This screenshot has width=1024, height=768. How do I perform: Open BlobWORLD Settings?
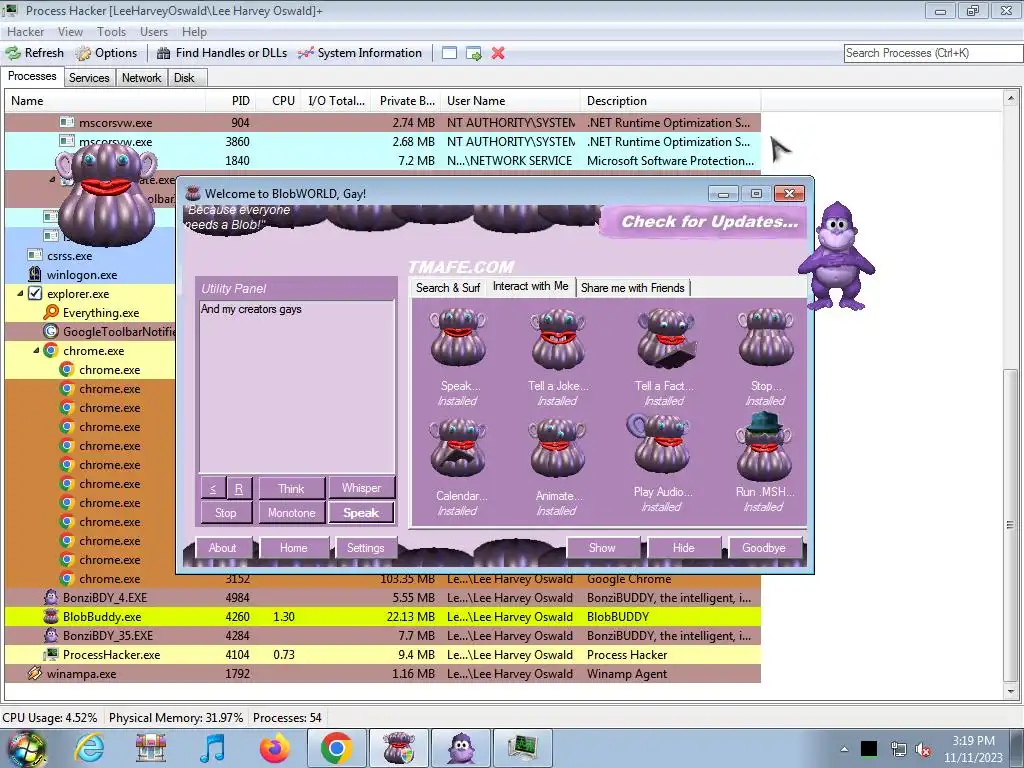[x=366, y=548]
